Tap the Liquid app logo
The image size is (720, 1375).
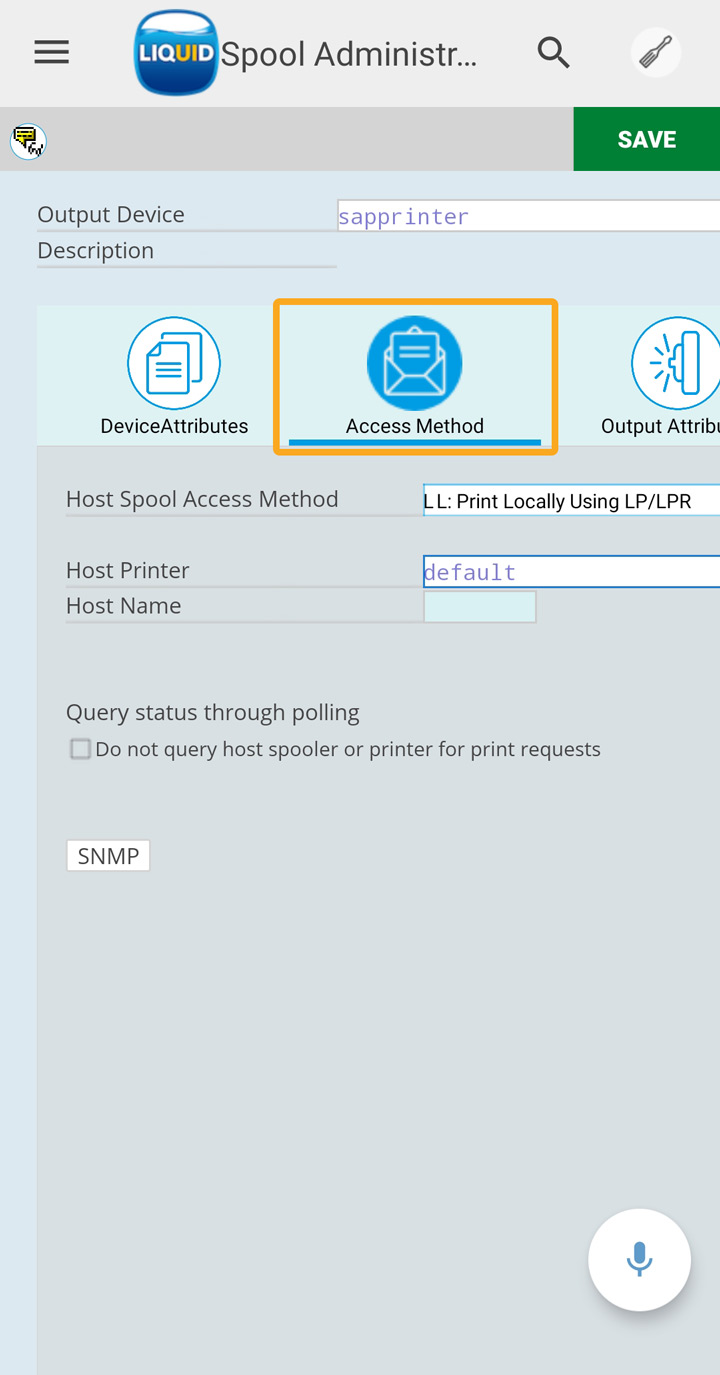click(x=176, y=53)
